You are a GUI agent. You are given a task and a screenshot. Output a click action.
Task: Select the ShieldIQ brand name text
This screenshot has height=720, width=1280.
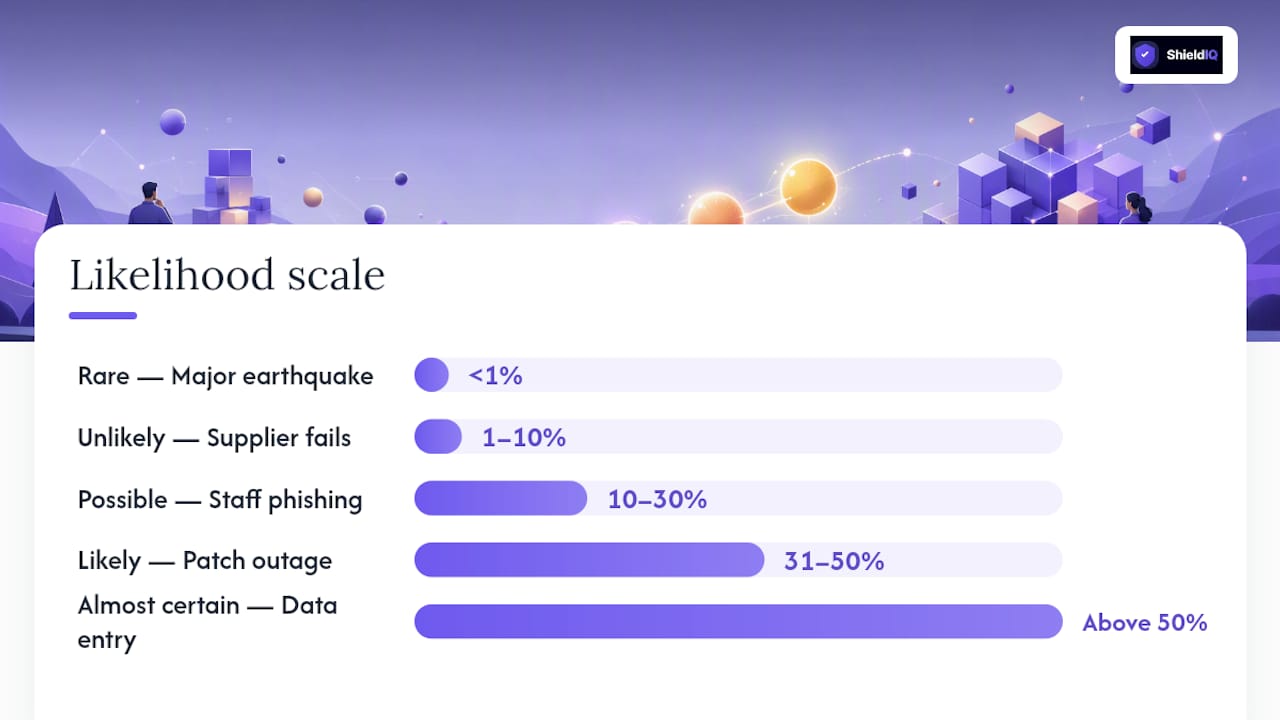click(x=1192, y=55)
